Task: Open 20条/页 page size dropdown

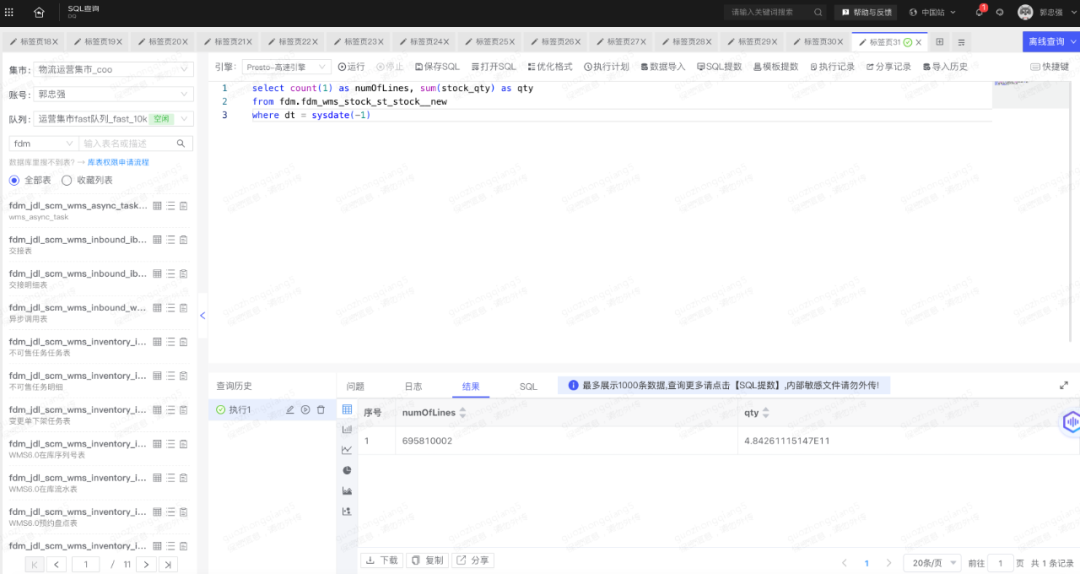Action: coord(932,563)
